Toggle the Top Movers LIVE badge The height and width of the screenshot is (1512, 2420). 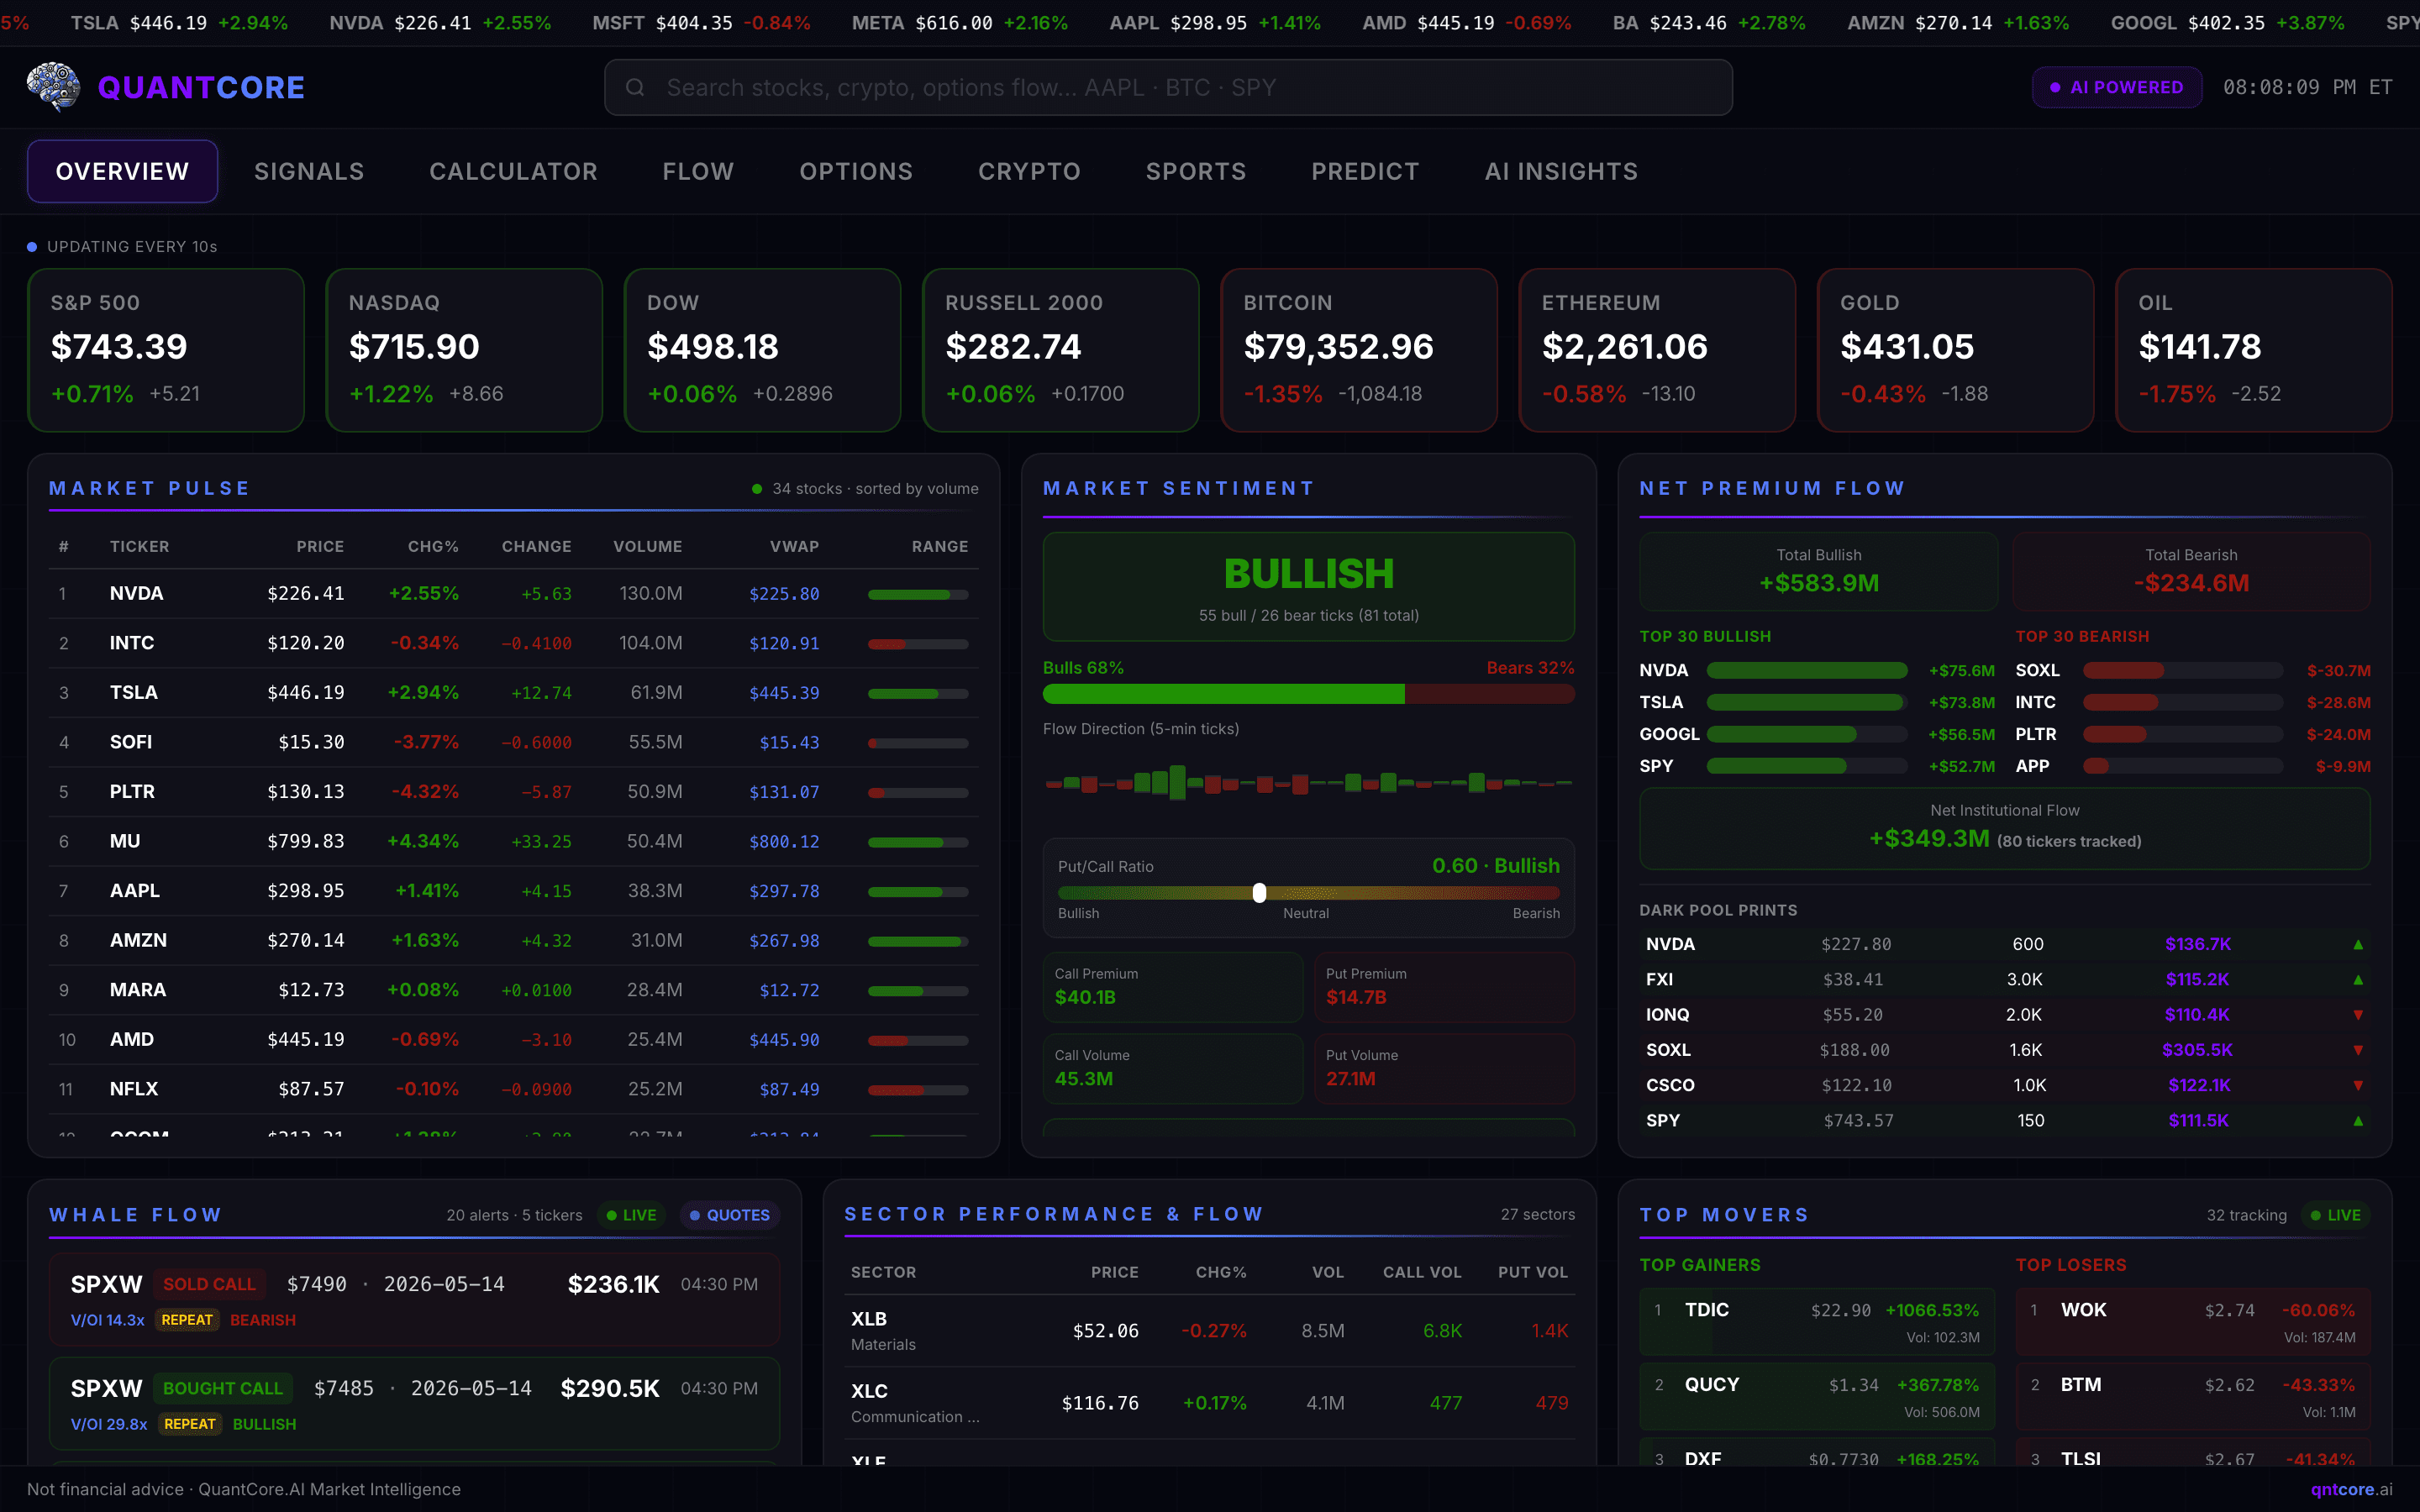[x=2336, y=1215]
